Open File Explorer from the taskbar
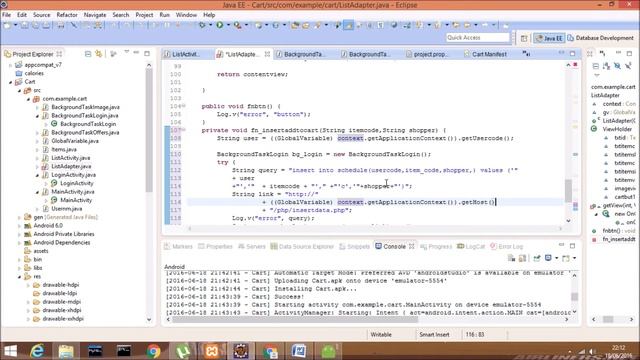 click(66, 351)
